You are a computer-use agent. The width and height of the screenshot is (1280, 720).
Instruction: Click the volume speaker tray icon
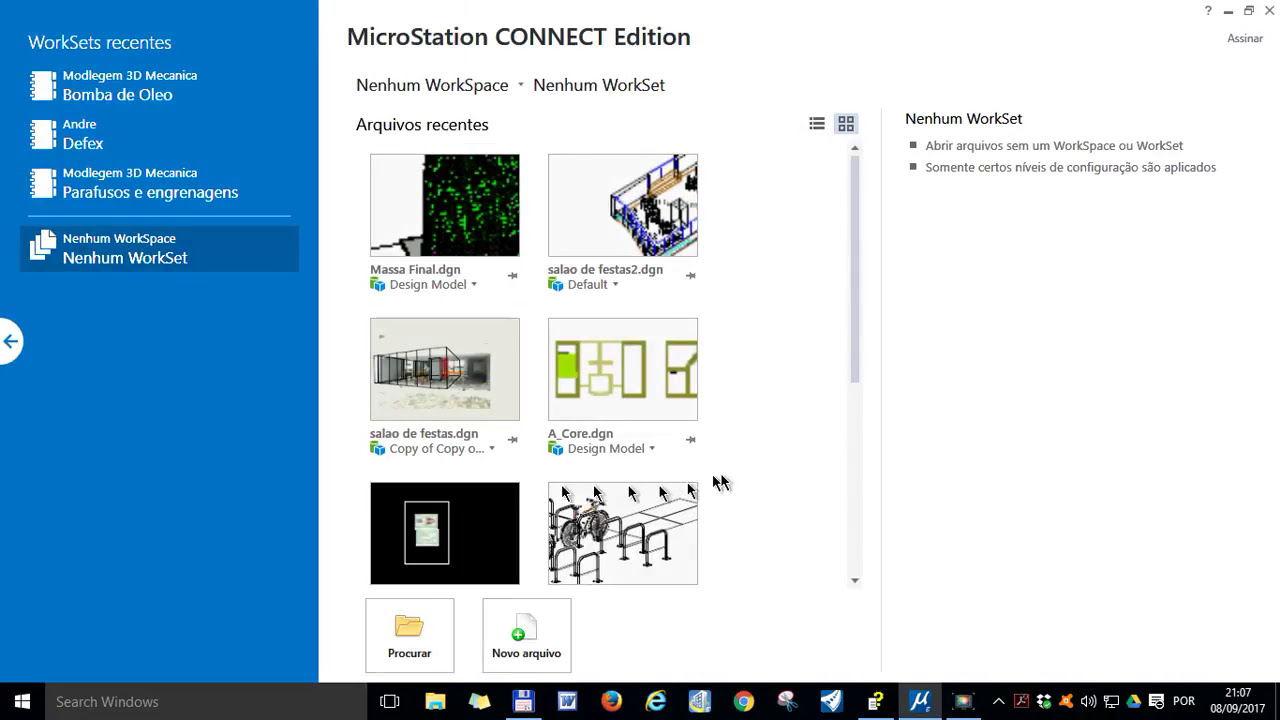(x=1088, y=702)
